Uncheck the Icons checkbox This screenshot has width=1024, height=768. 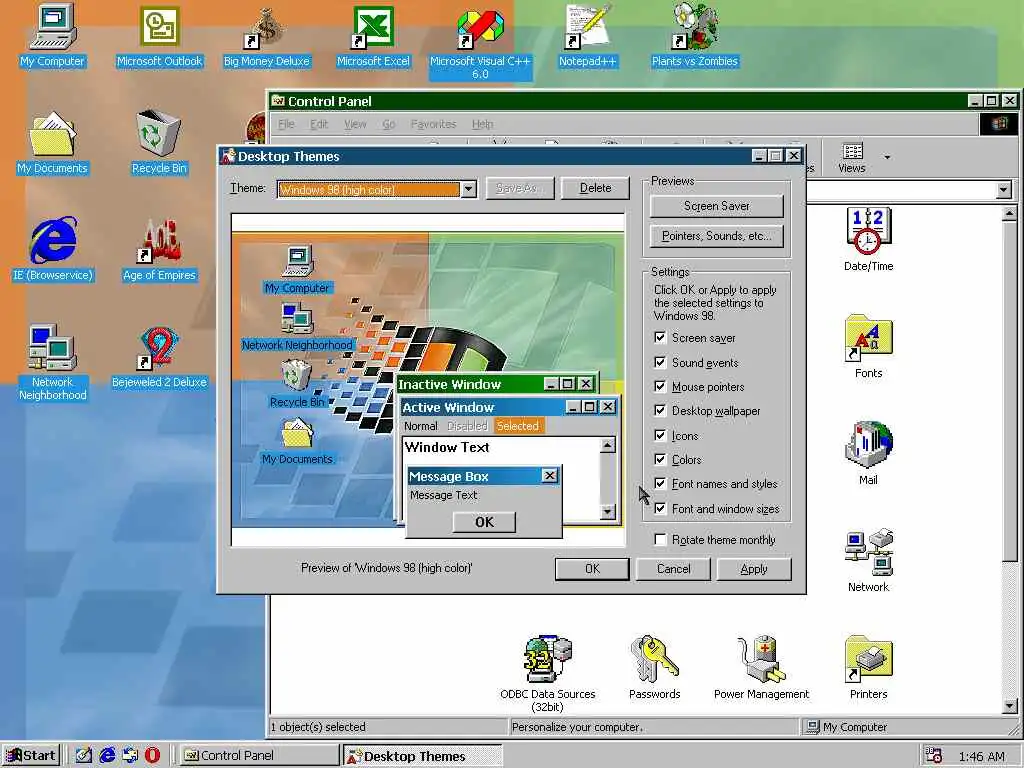660,435
